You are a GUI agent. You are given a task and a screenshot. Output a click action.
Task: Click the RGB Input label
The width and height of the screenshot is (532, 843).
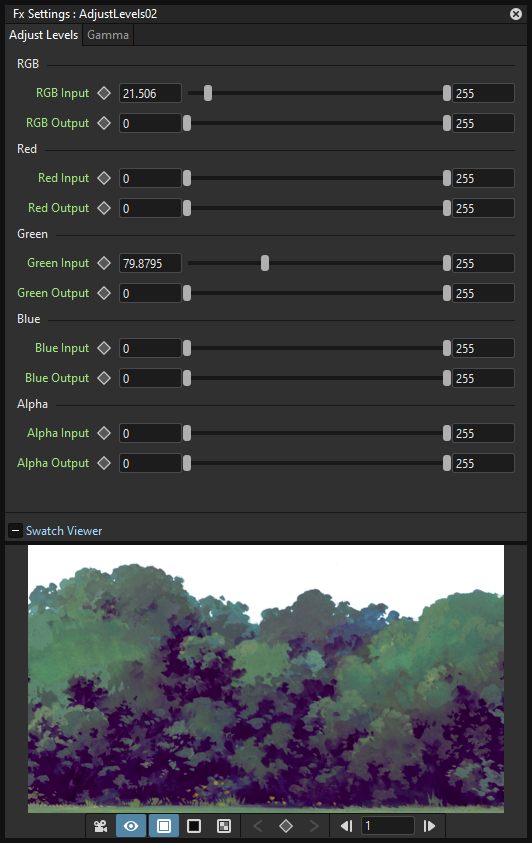pos(62,93)
